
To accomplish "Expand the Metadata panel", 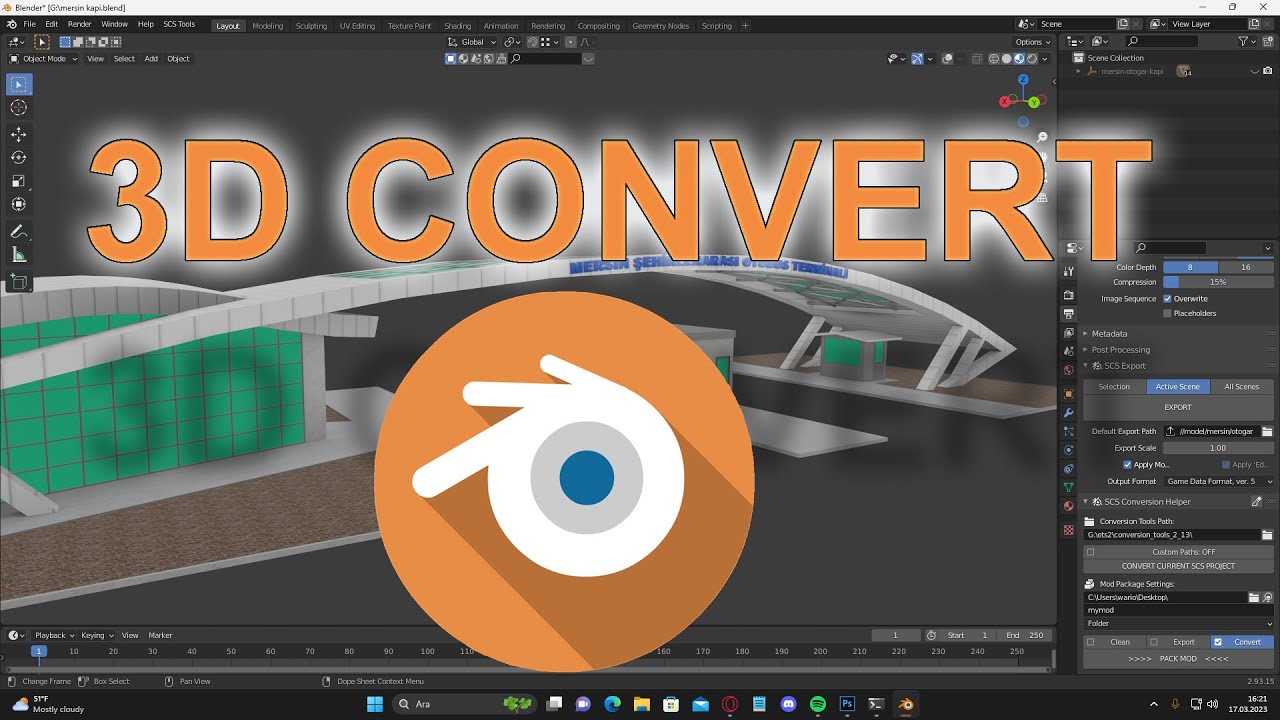I will 1109,334.
